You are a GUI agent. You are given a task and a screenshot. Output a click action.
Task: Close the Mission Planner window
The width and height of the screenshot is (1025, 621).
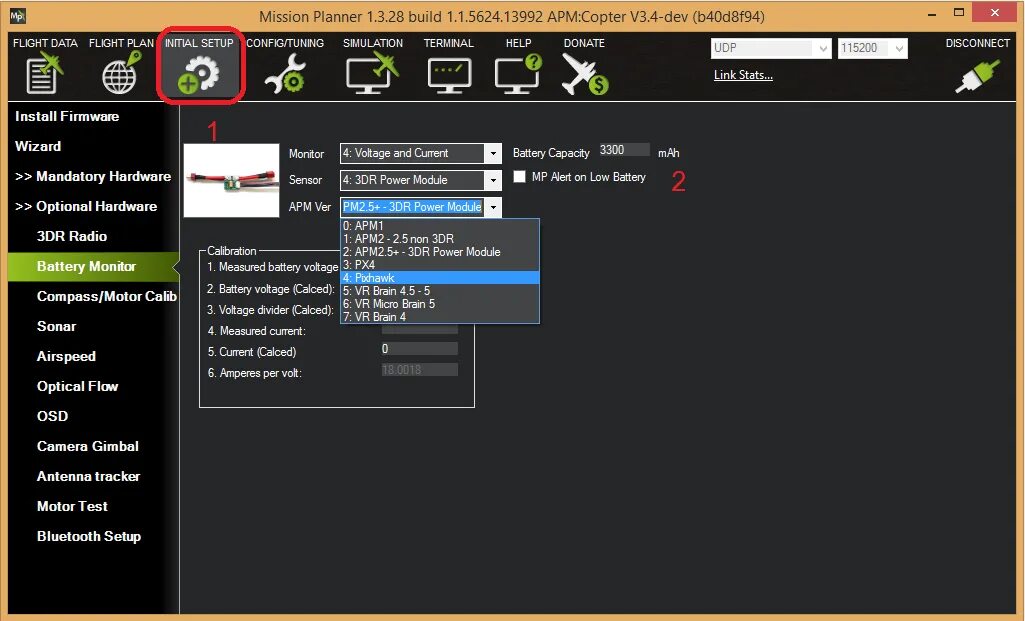coord(994,12)
